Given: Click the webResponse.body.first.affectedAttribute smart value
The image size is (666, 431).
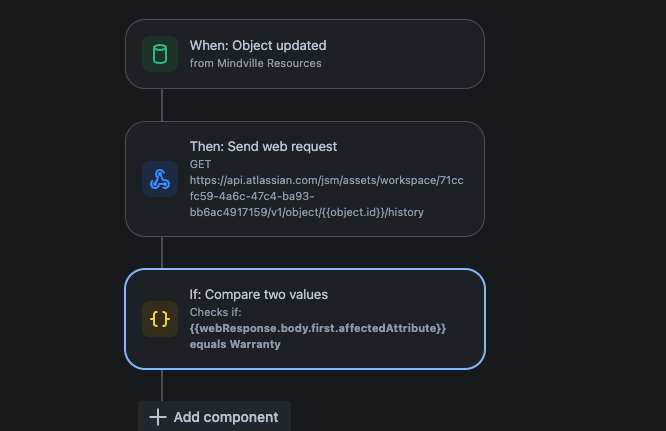Looking at the screenshot, I should click(318, 328).
